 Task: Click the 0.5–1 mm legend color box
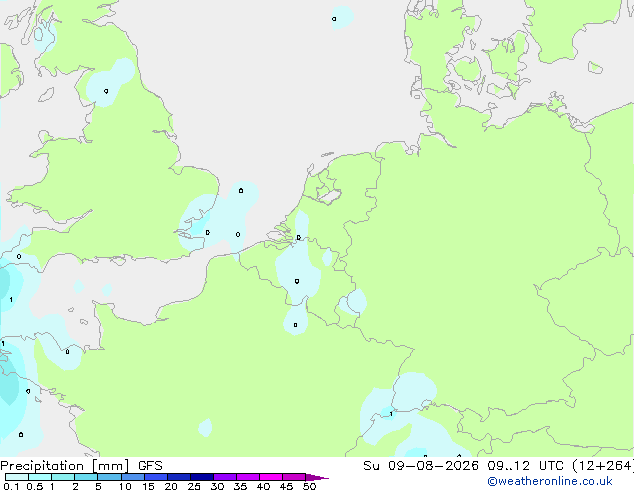pyautogui.click(x=40, y=477)
